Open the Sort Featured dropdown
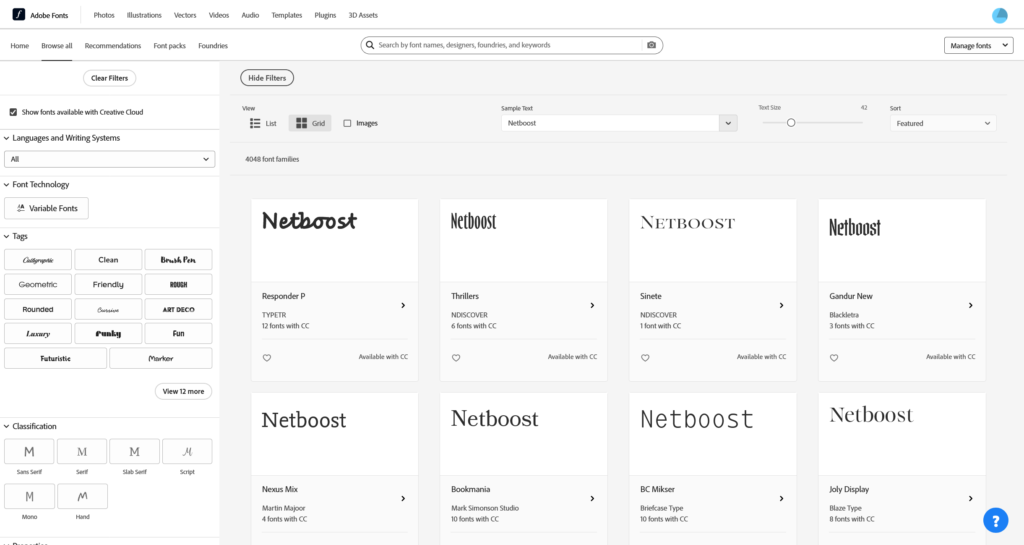This screenshot has height=545, width=1024. [x=942, y=123]
